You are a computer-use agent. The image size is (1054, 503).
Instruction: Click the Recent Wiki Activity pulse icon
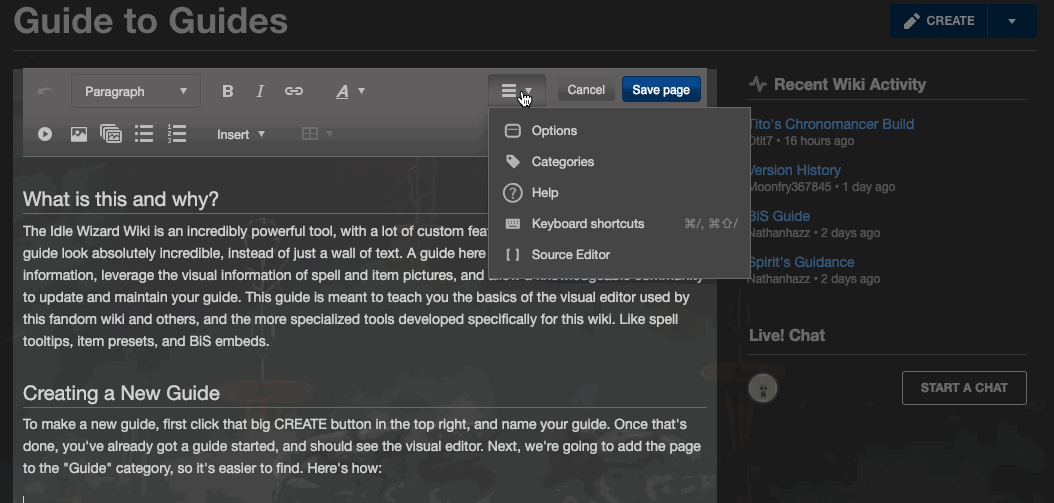758,85
